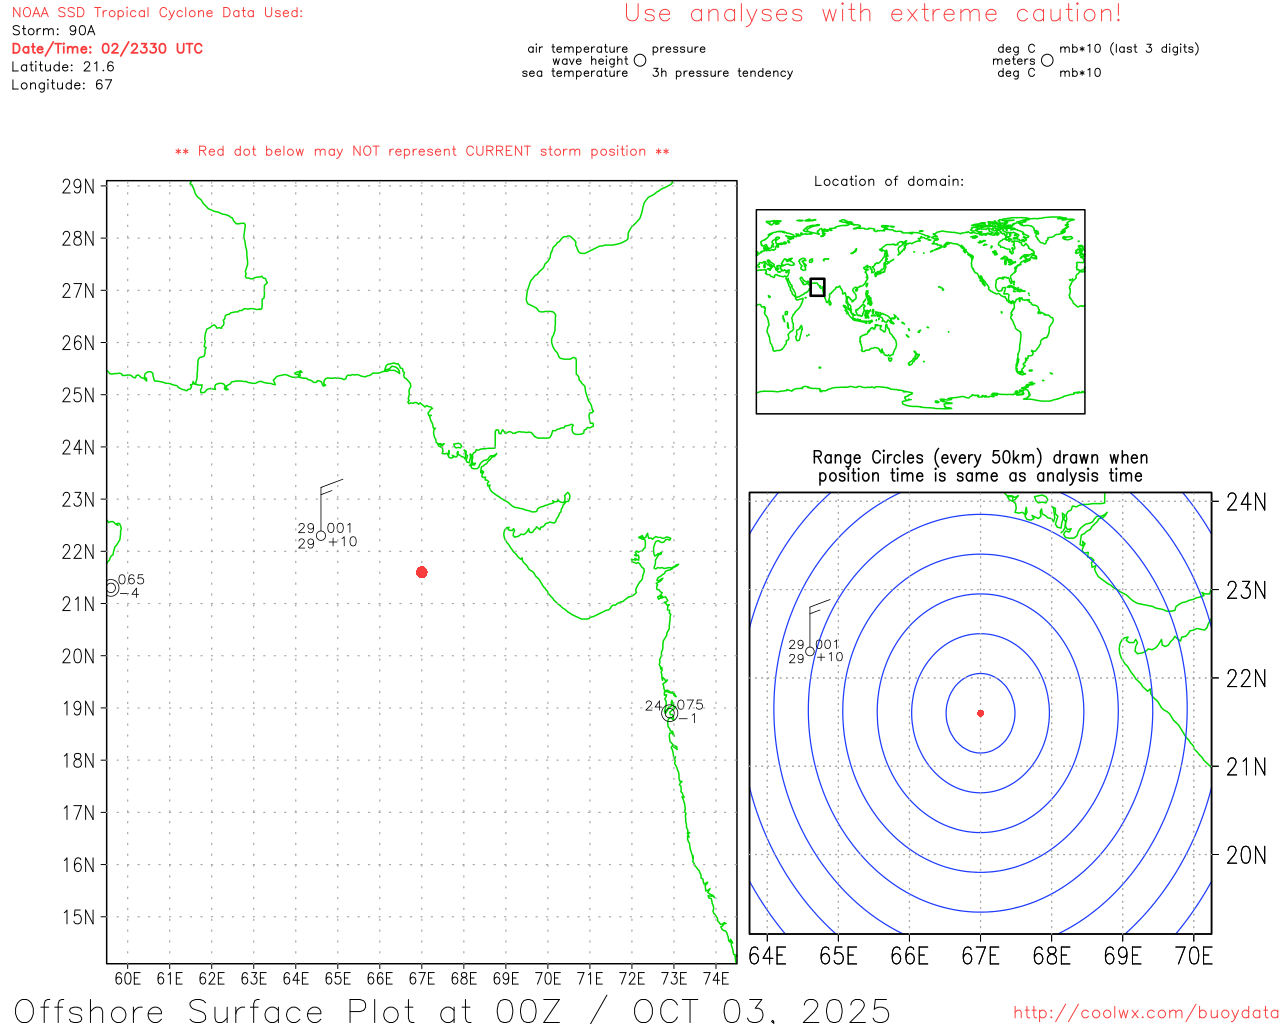1280x1024 pixels.
Task: Click the '29N' latitude label on main map
Action: coord(78,187)
